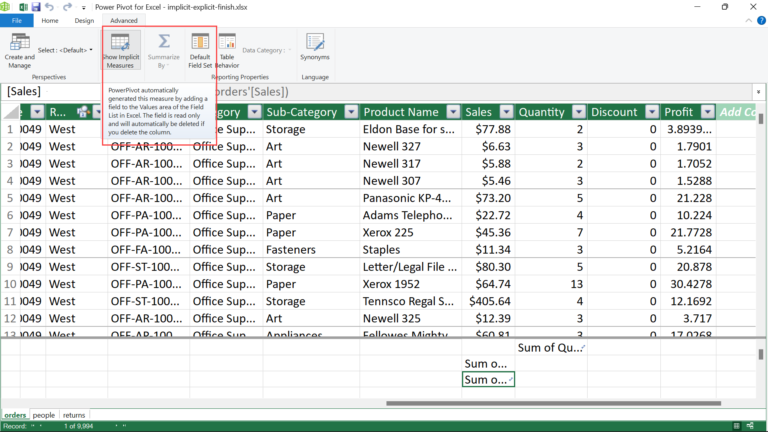The image size is (768, 432).
Task: Open Table Behavior settings
Action: (227, 49)
